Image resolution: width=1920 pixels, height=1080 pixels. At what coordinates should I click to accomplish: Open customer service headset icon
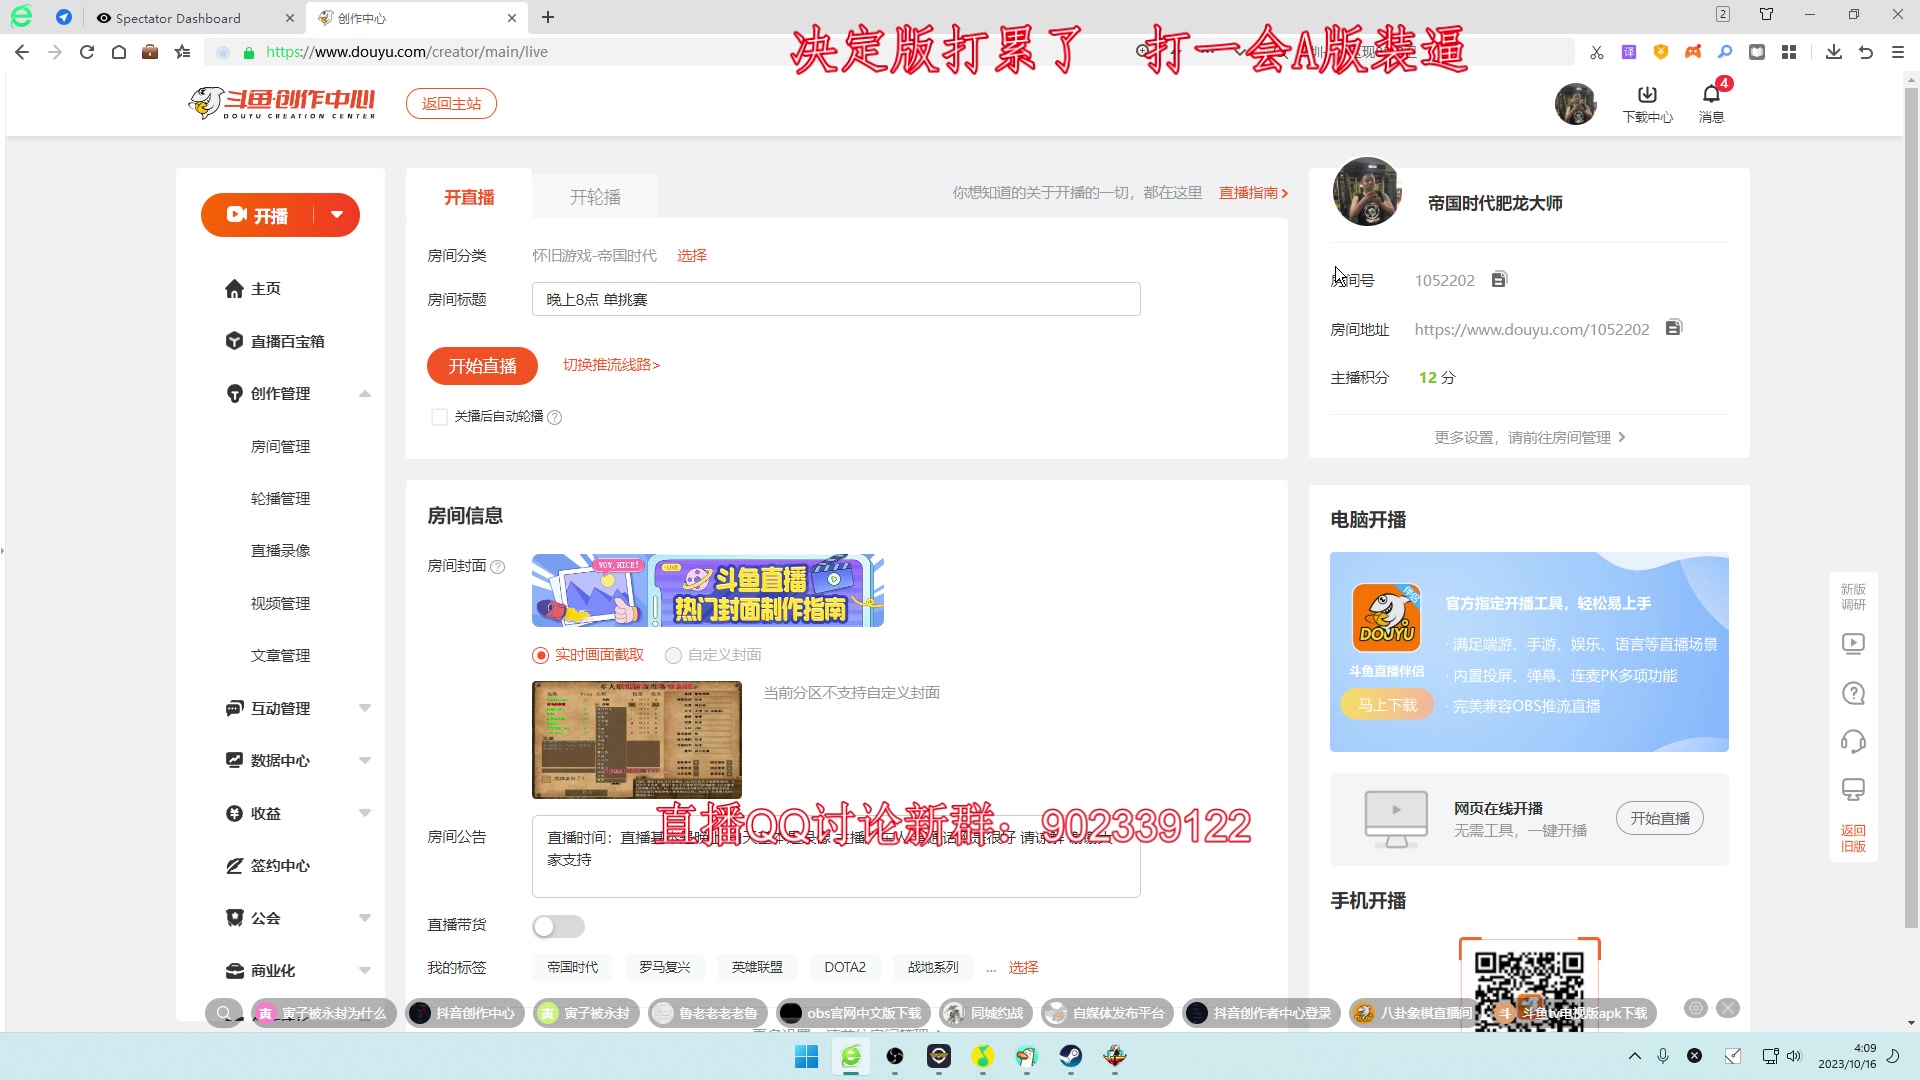pyautogui.click(x=1853, y=741)
